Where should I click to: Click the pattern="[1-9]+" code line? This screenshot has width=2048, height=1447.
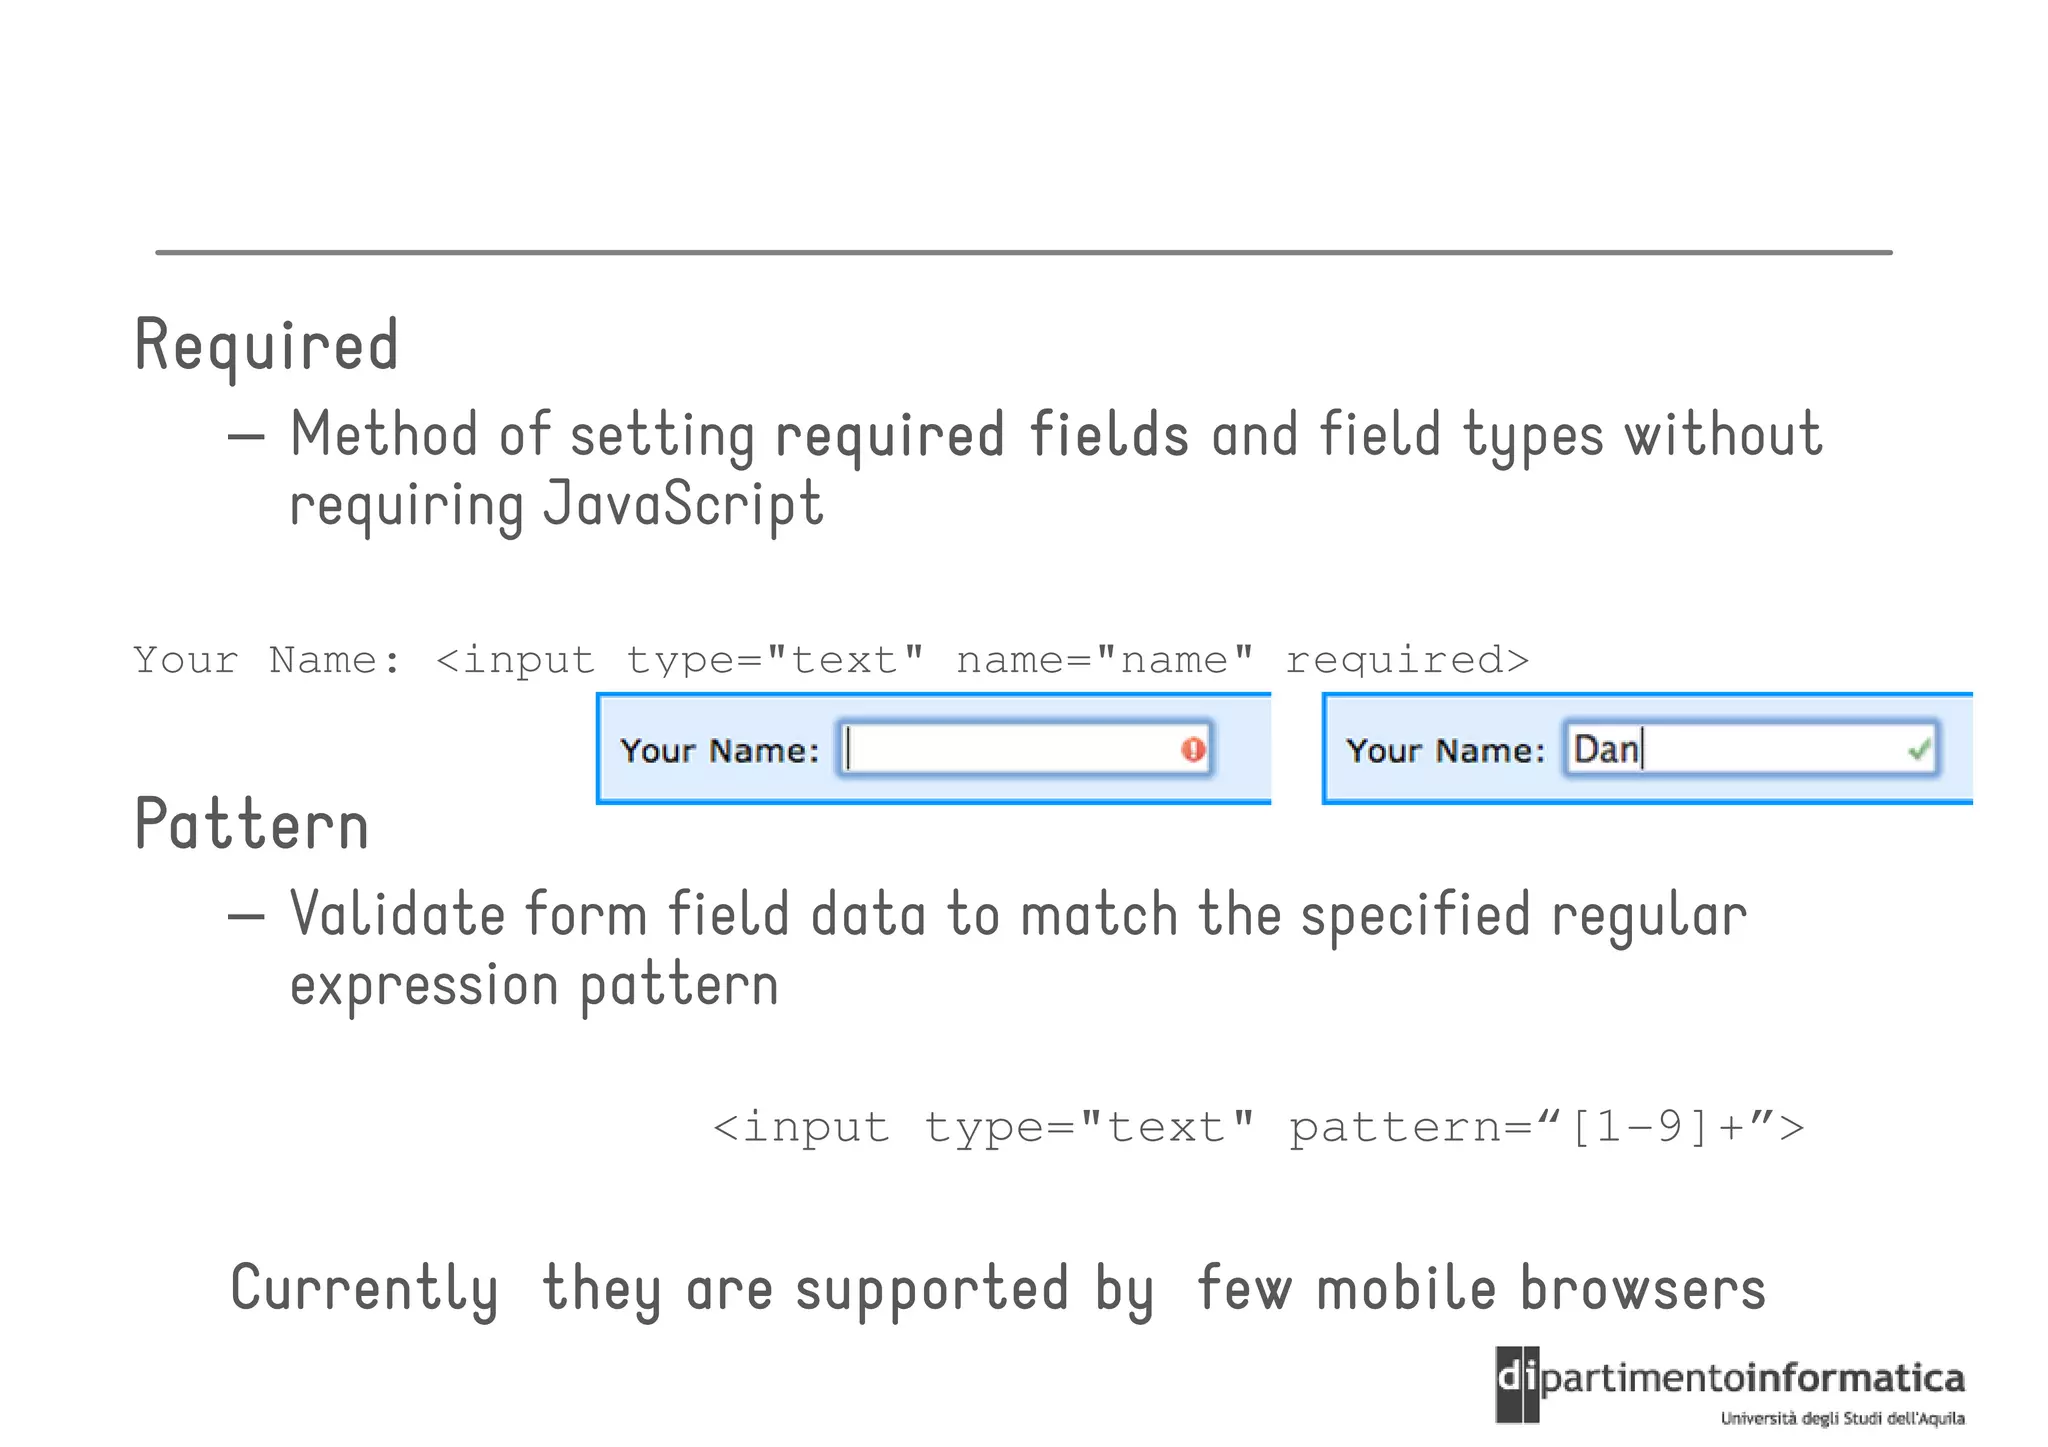point(1259,1127)
